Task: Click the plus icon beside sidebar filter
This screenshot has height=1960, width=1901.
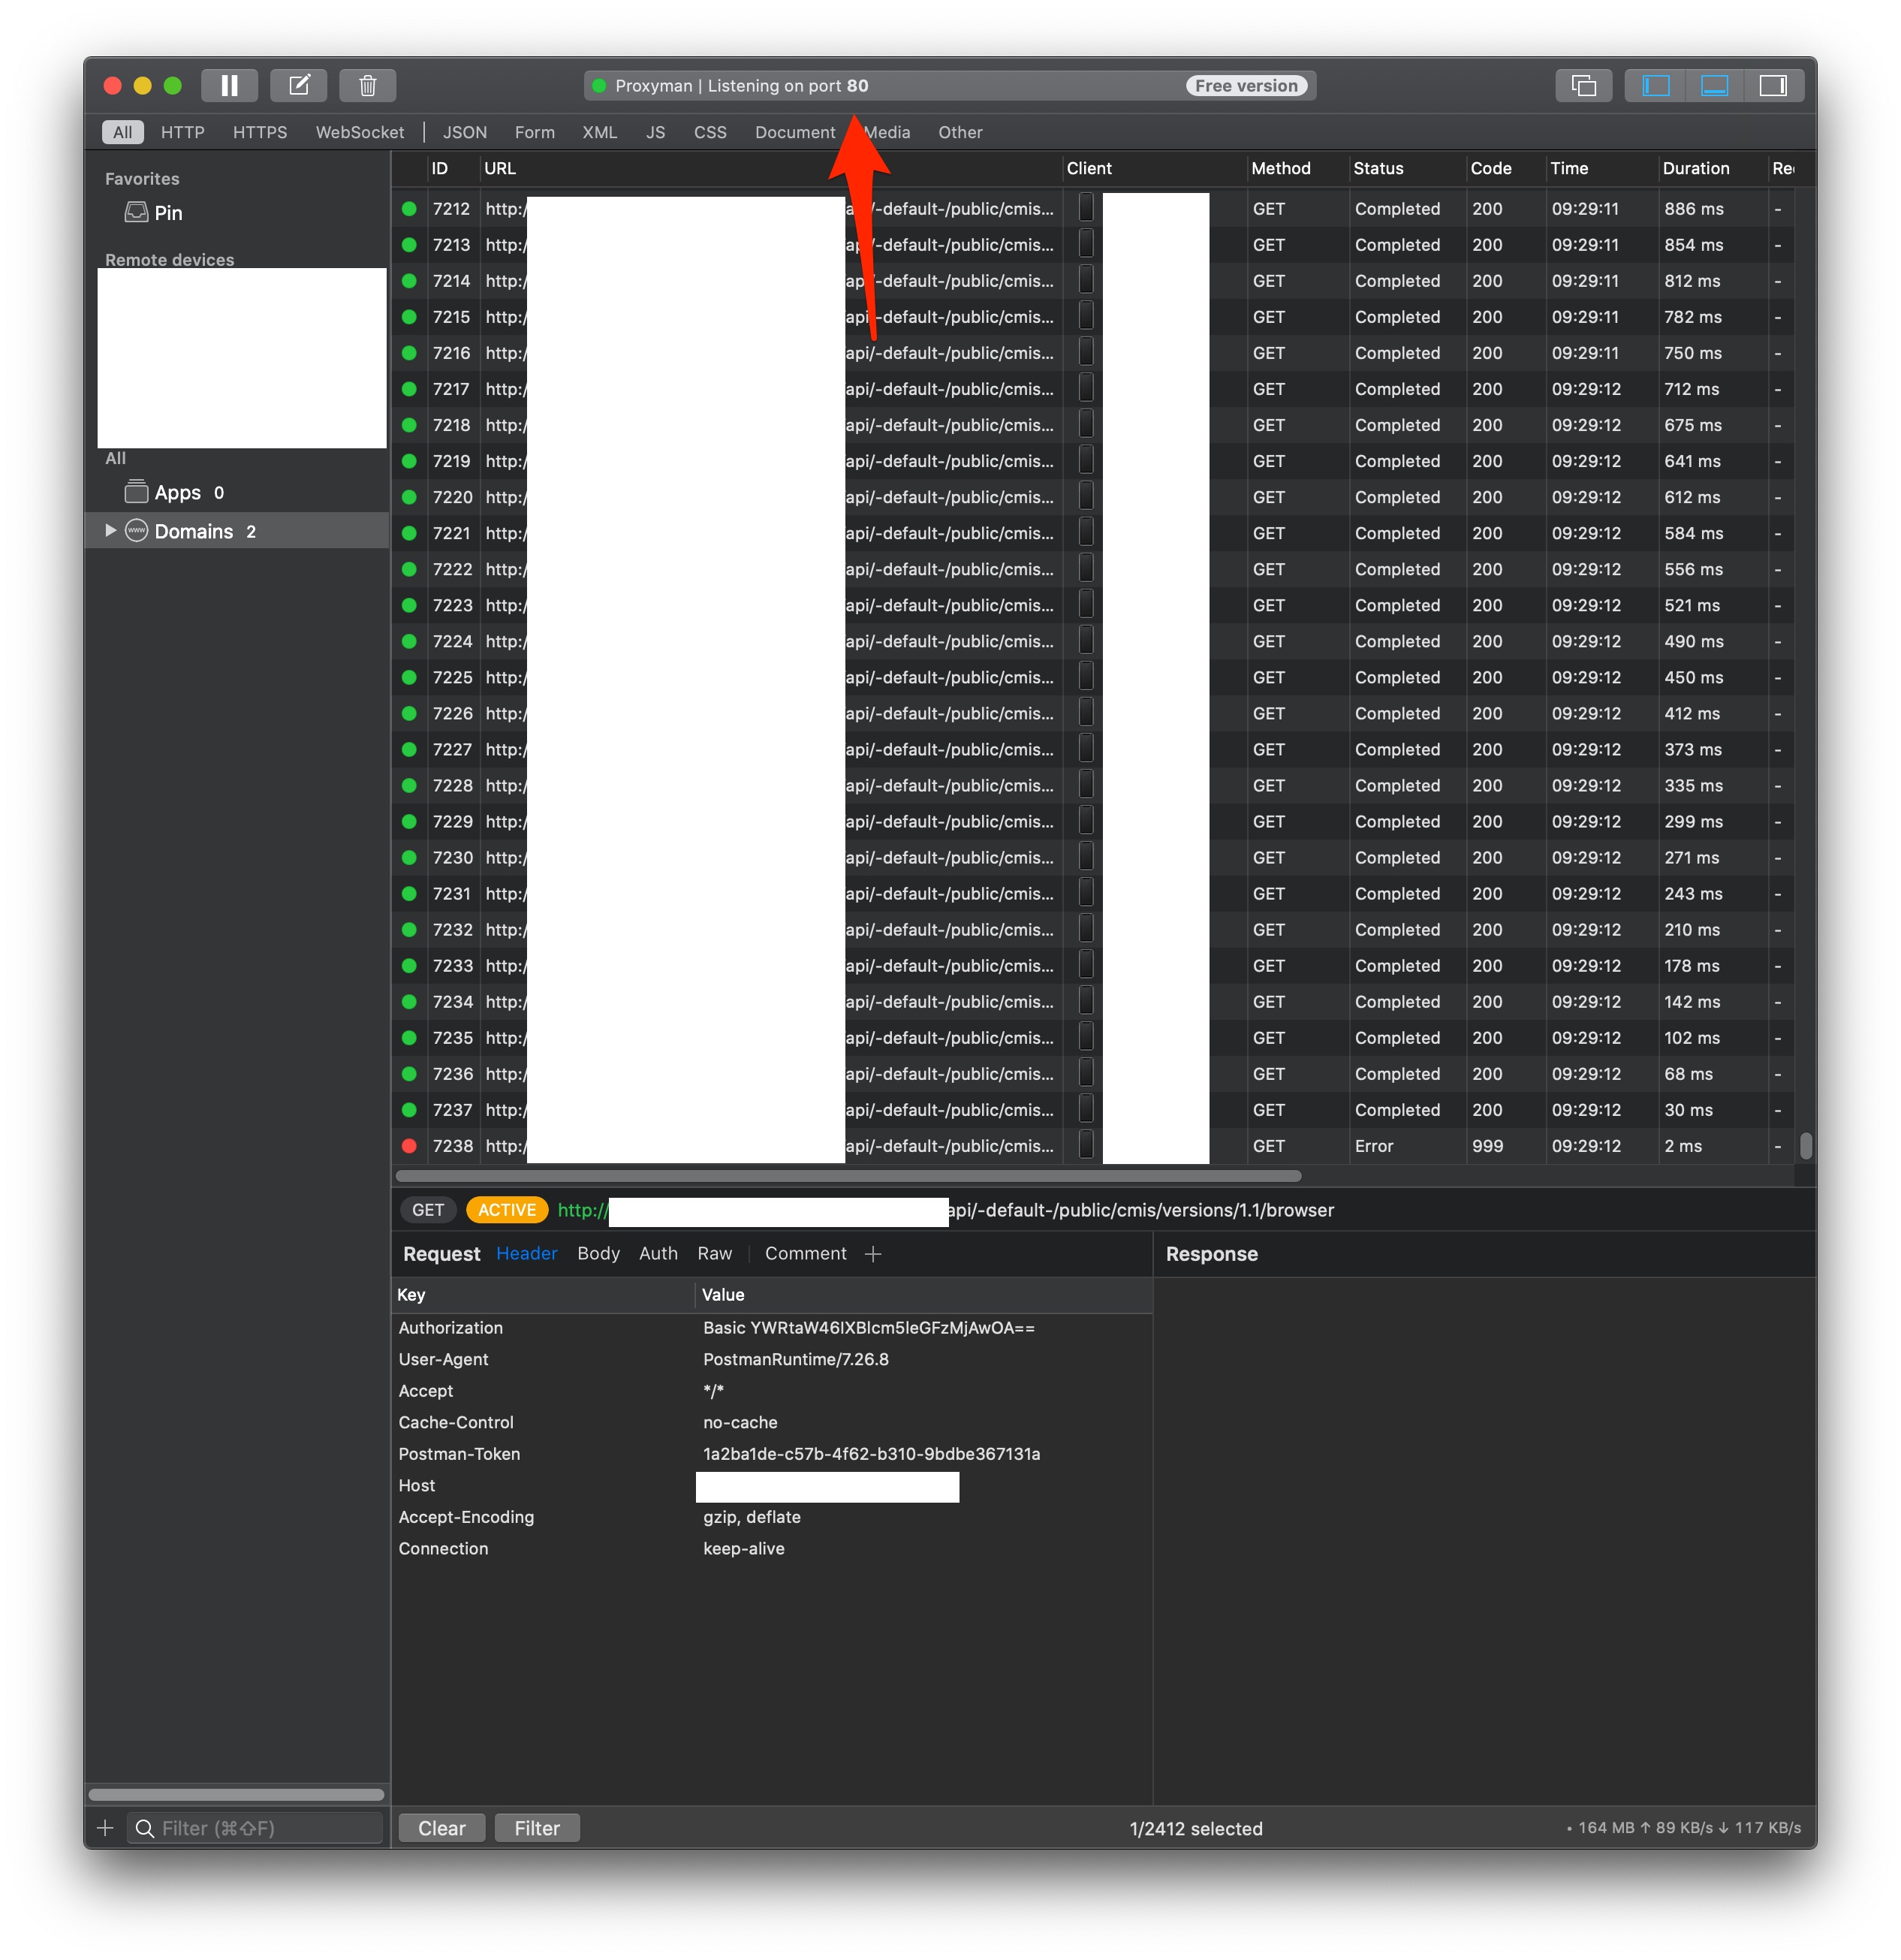Action: pyautogui.click(x=105, y=1827)
